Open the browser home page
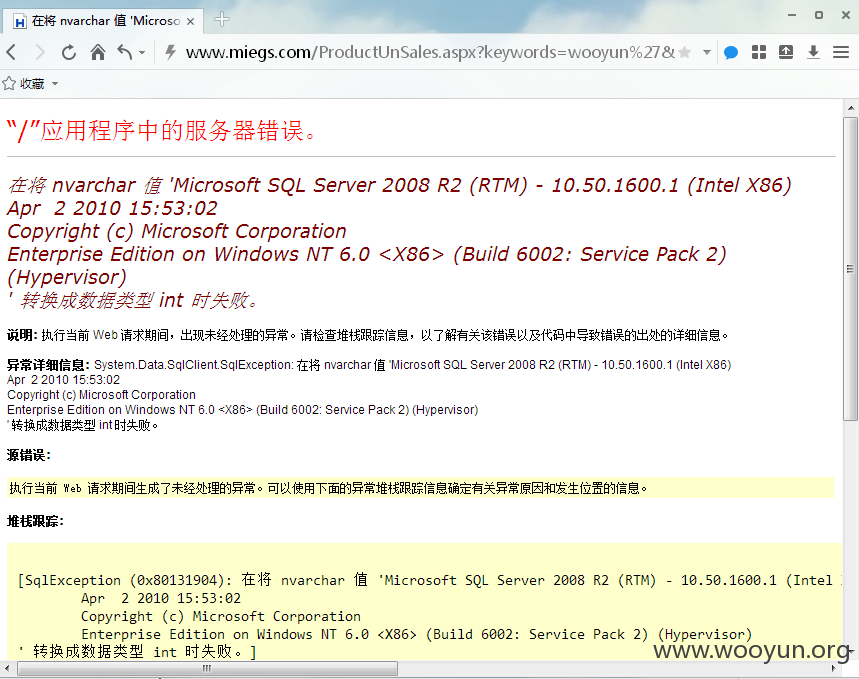The height and width of the screenshot is (679, 859). pos(98,53)
